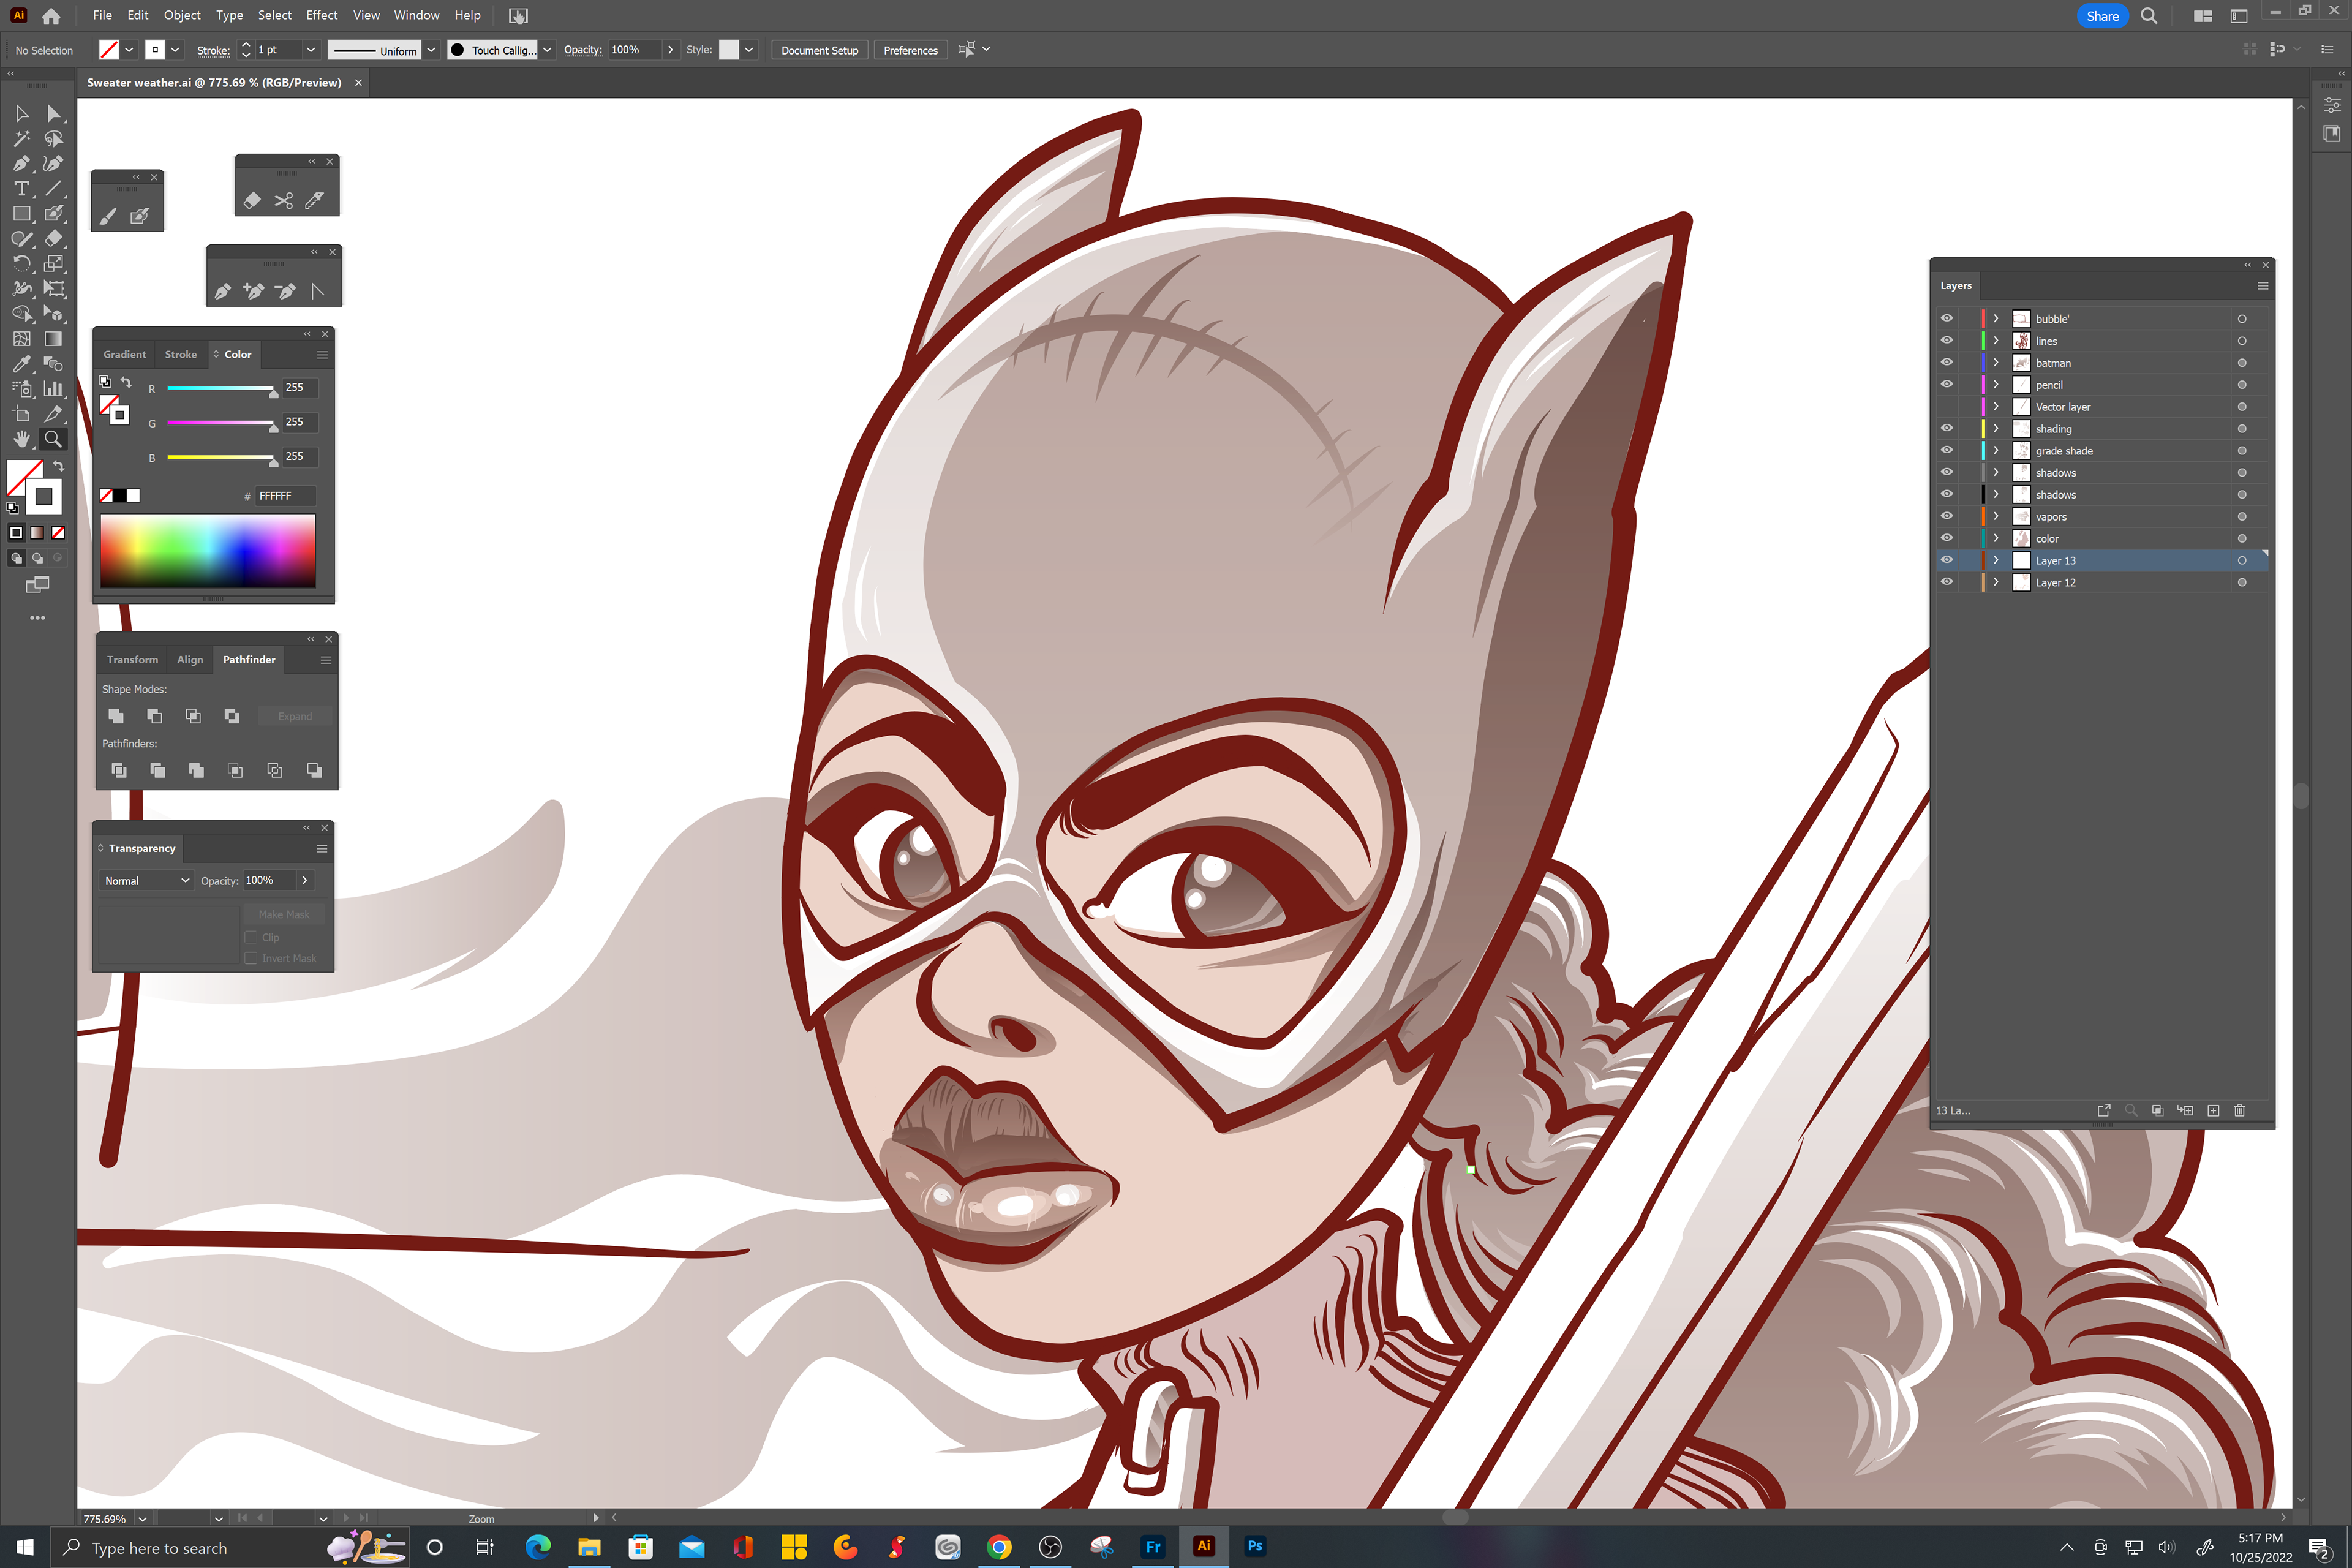Select the Column Graph tool
The image size is (2352, 1568).
(x=53, y=389)
